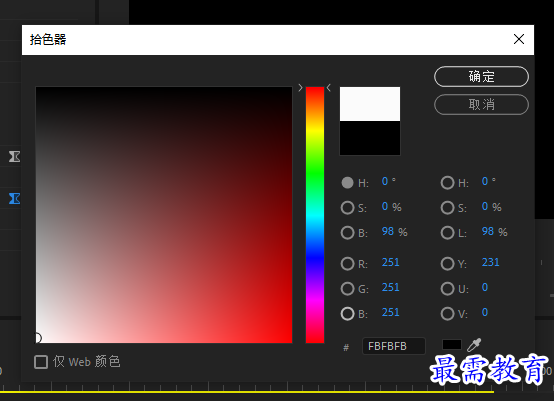Select the U radio button
This screenshot has height=401, width=554.
pyautogui.click(x=447, y=289)
